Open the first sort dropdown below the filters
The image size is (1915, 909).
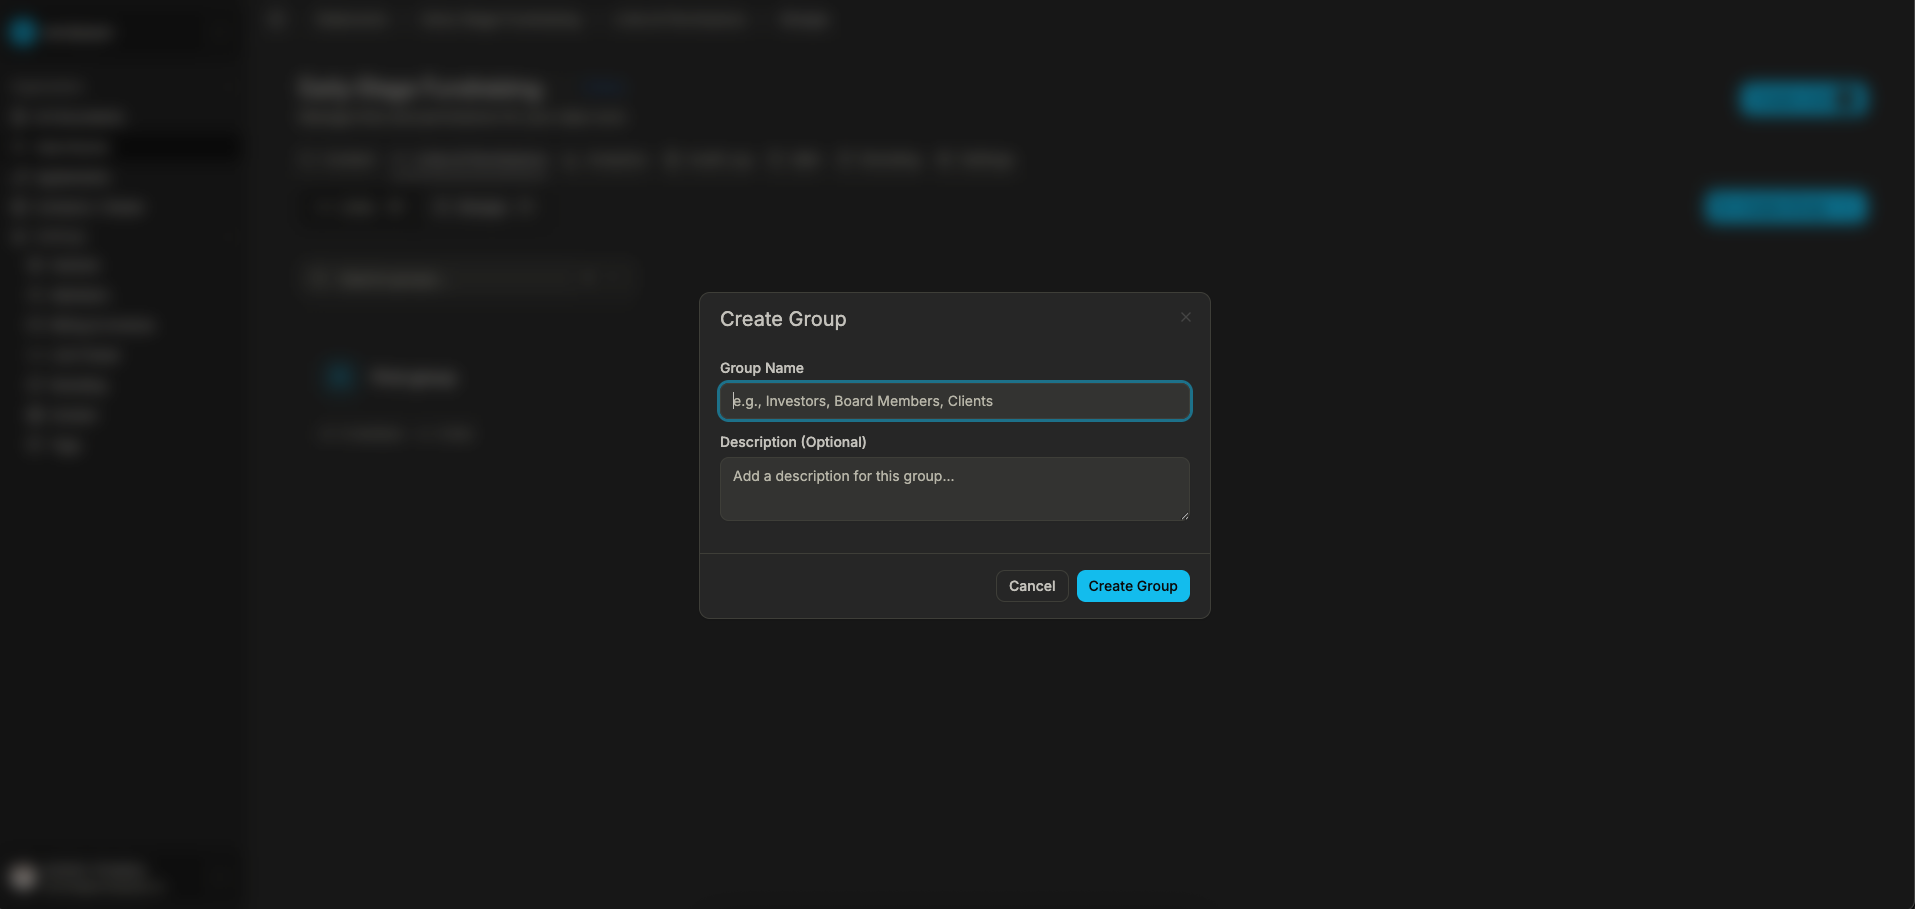click(x=360, y=207)
